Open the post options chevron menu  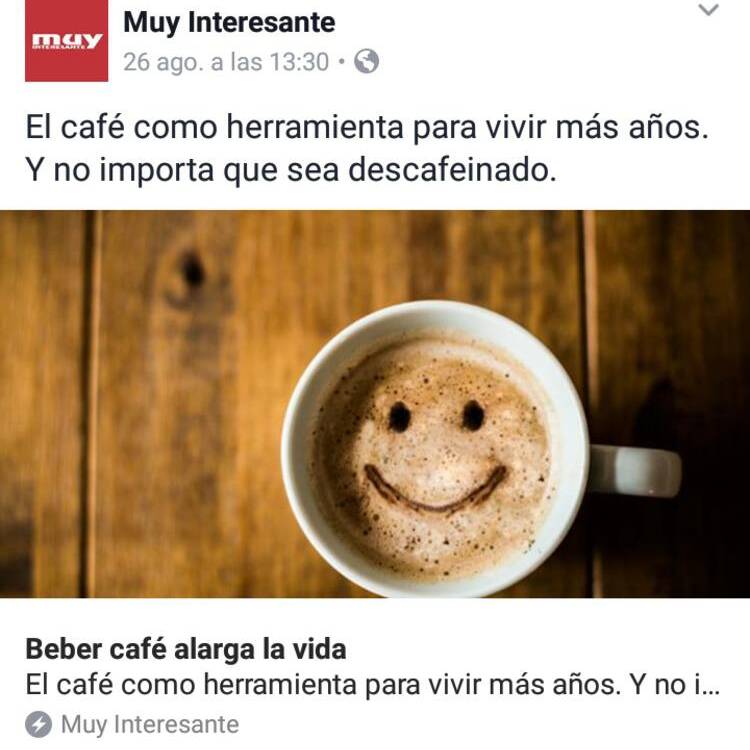pos(708,10)
